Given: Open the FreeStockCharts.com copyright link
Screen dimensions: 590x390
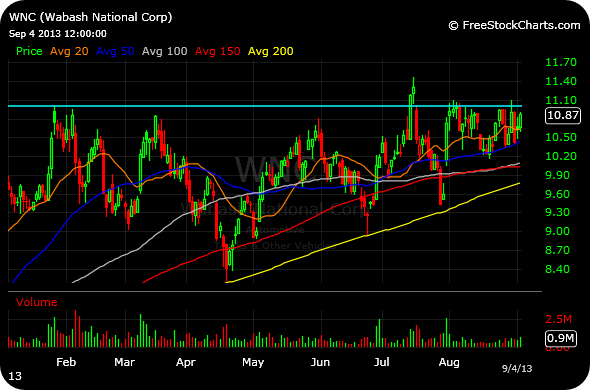Looking at the screenshot, I should [x=514, y=25].
